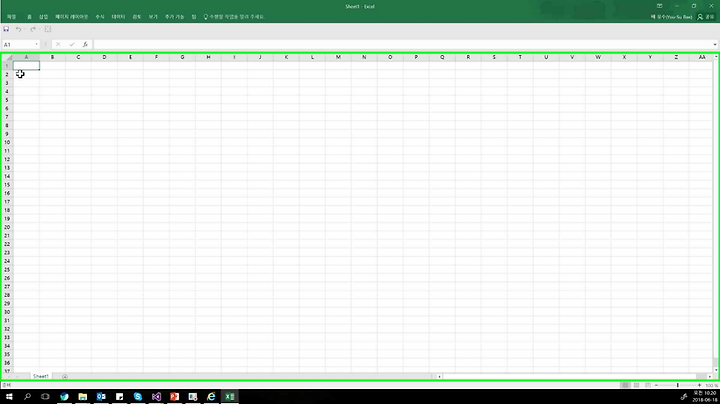
Task: Select column M header
Action: pos(338,57)
